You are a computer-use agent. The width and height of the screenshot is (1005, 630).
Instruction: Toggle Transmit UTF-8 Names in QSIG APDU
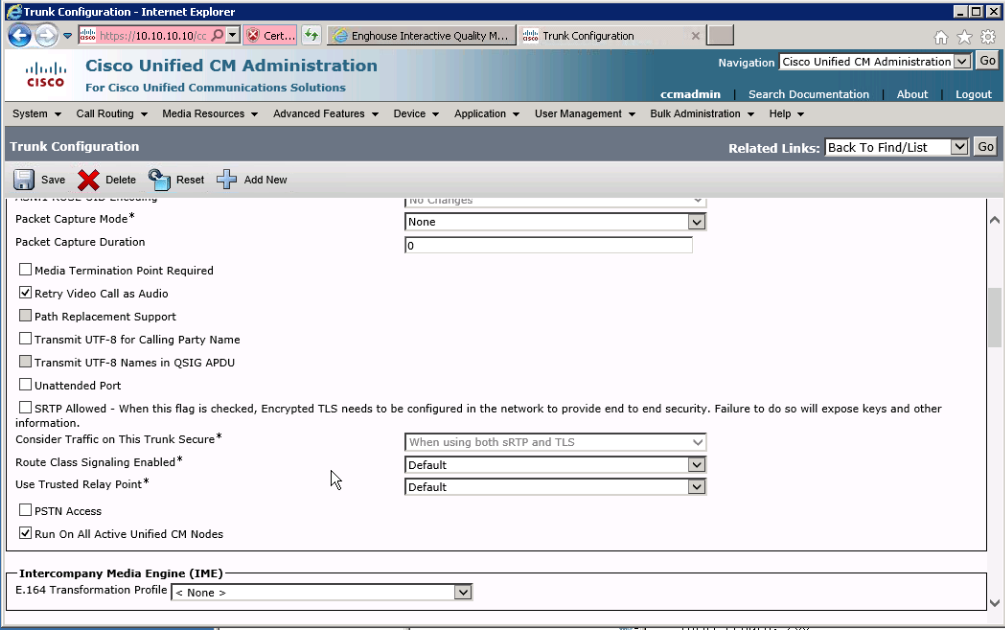click(x=25, y=361)
